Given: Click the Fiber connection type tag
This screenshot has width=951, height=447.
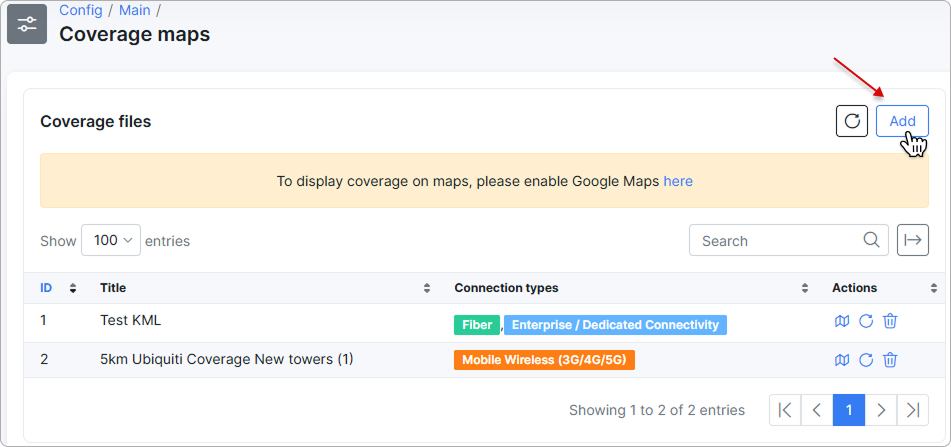Looking at the screenshot, I should 477,324.
